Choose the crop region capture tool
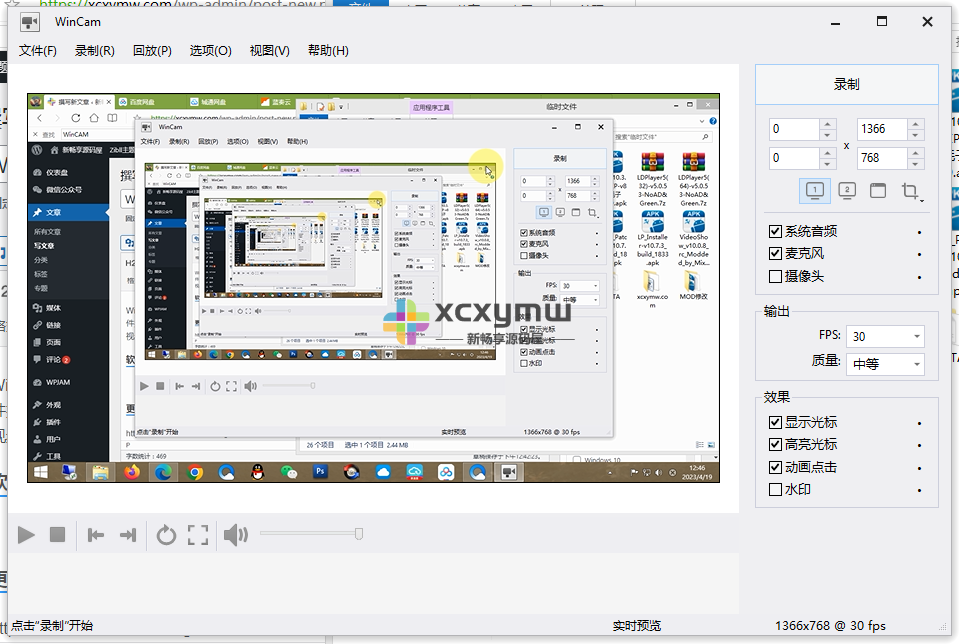959x644 pixels. (910, 190)
